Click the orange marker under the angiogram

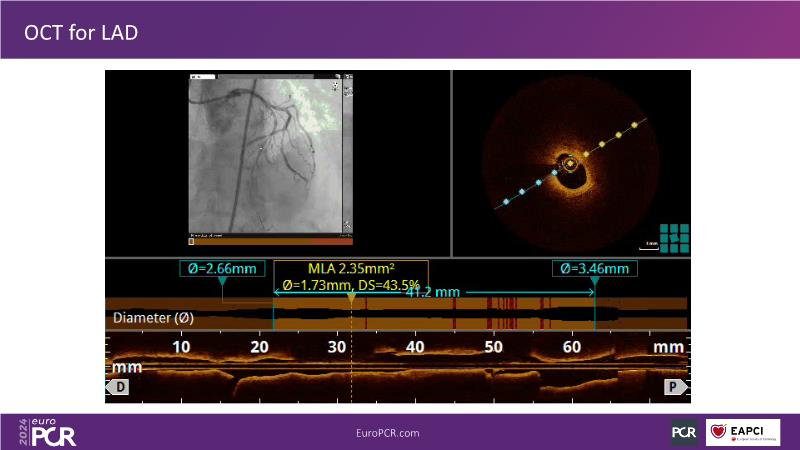point(192,240)
